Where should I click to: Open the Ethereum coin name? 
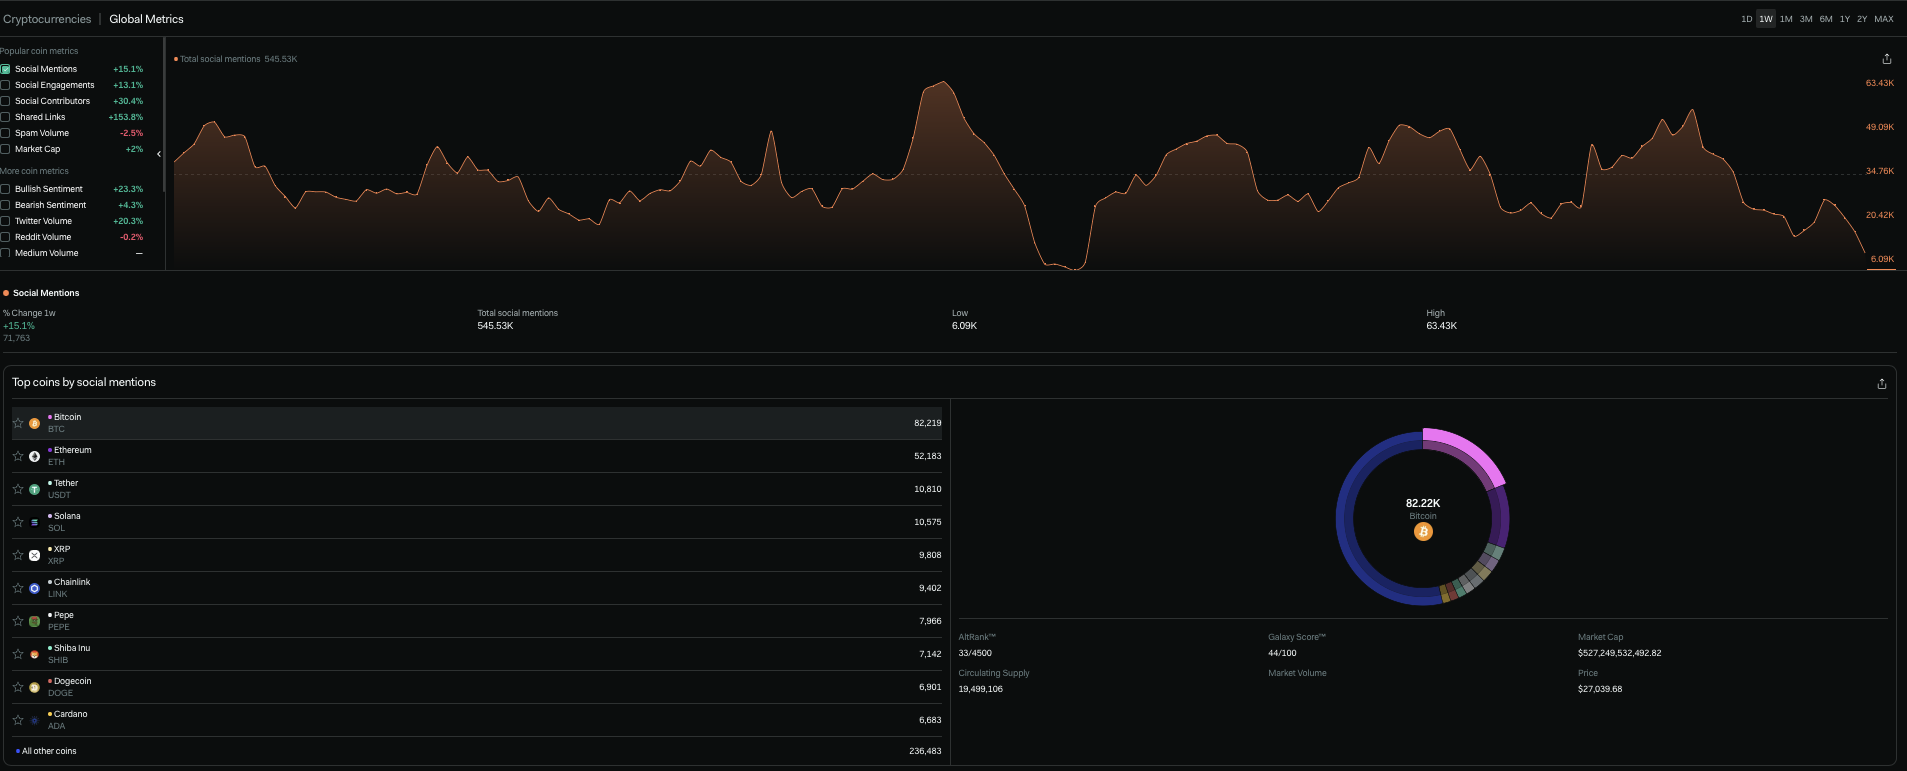pos(73,450)
